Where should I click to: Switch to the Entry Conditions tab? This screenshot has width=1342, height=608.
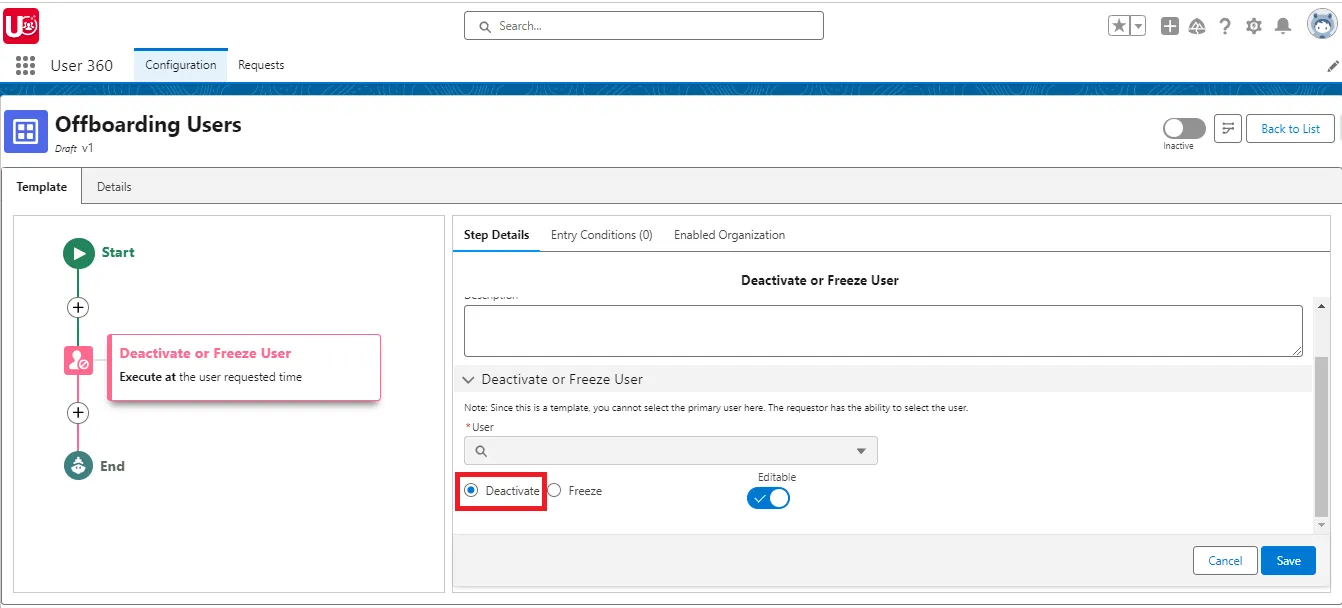coord(601,234)
